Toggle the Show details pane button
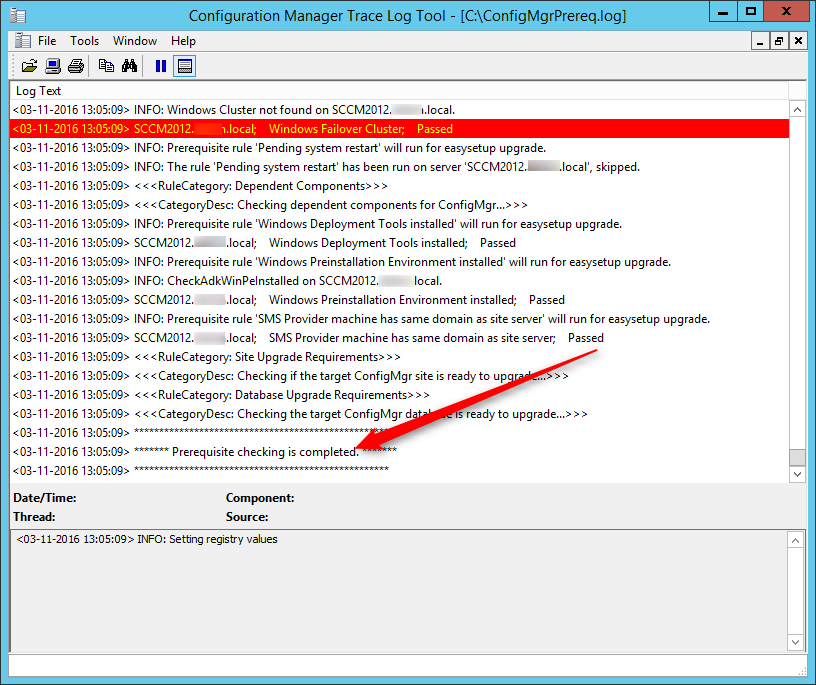The width and height of the screenshot is (816, 685). click(x=184, y=66)
